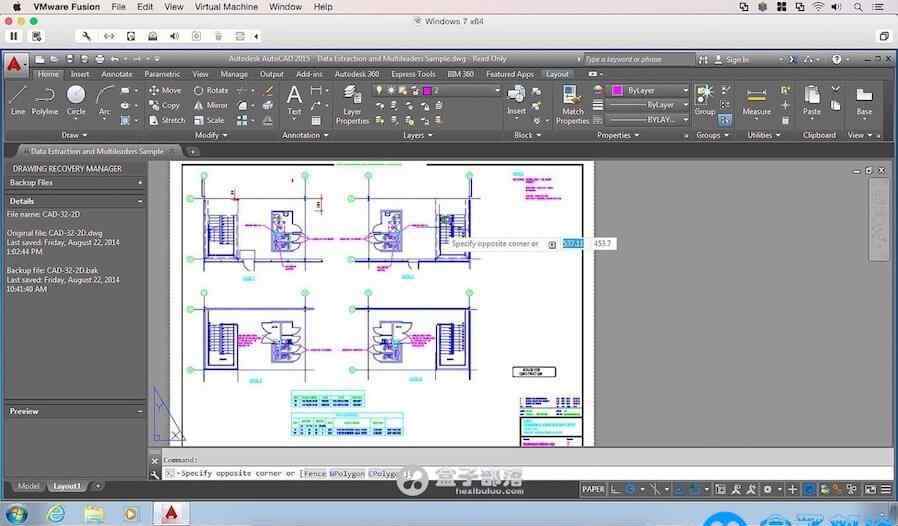
Task: Open the Customization menu icon in the status bar
Action: pyautogui.click(x=886, y=489)
